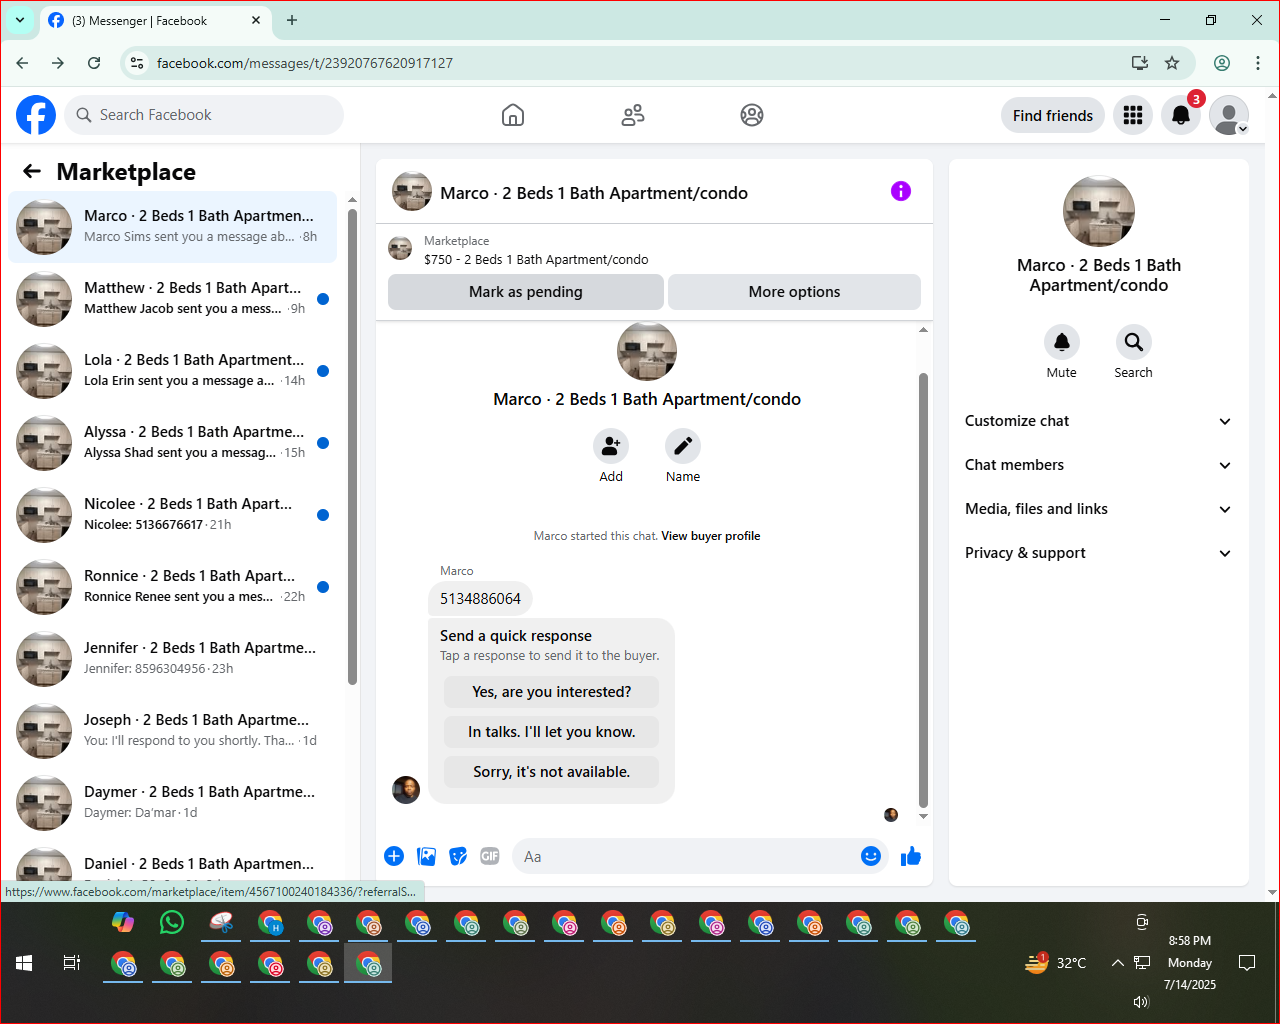This screenshot has height=1024, width=1280.
Task: Click Mark as pending button
Action: point(526,292)
